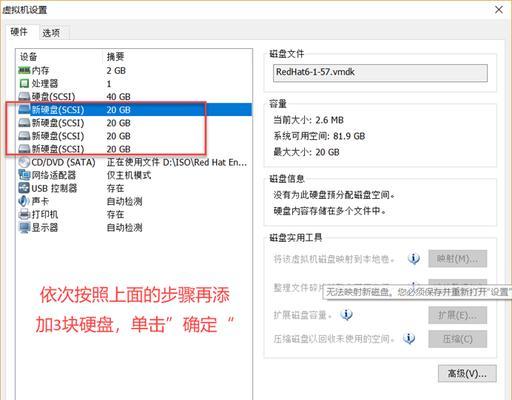Select the highlighted 新硬盘(SCSI) 20 GB row
512x400 pixels.
point(134,110)
